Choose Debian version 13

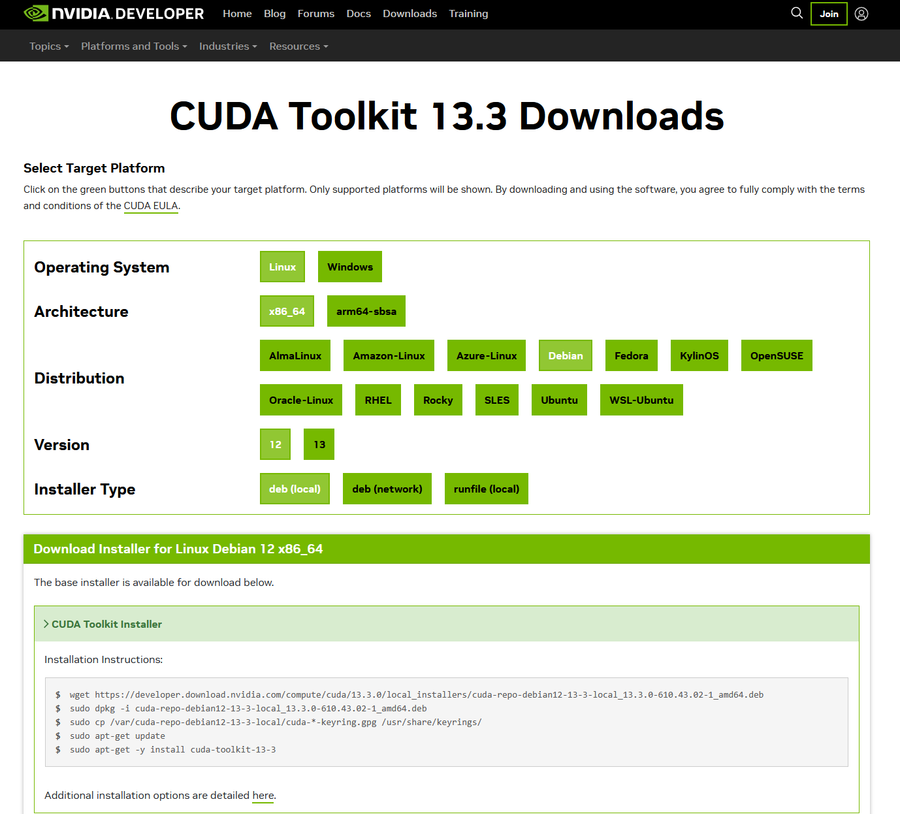[x=319, y=444]
